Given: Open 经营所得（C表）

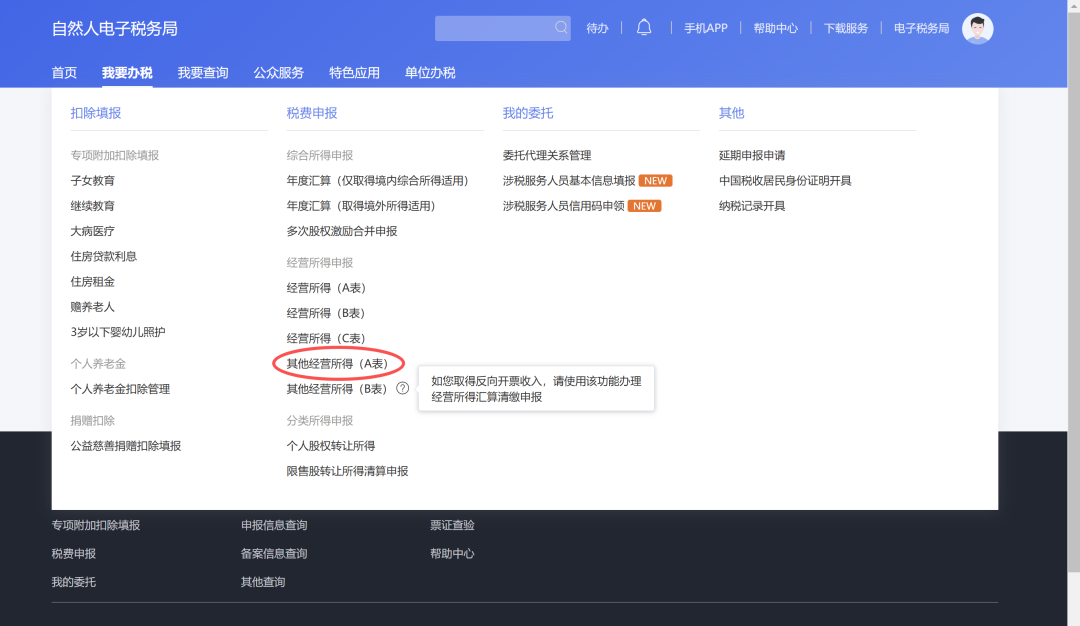Looking at the screenshot, I should click(x=326, y=338).
